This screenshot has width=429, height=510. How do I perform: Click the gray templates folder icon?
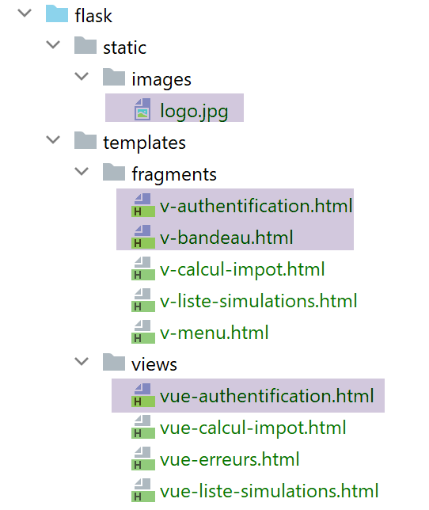85,140
